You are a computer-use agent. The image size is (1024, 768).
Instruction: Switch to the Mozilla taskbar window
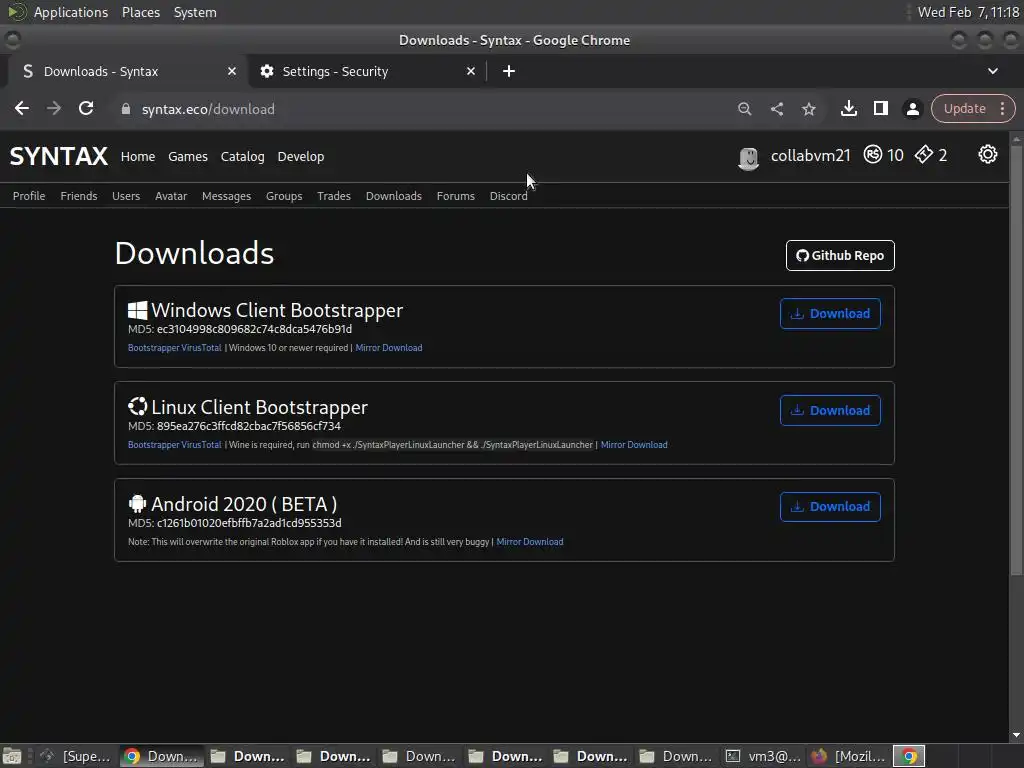pyautogui.click(x=848, y=756)
